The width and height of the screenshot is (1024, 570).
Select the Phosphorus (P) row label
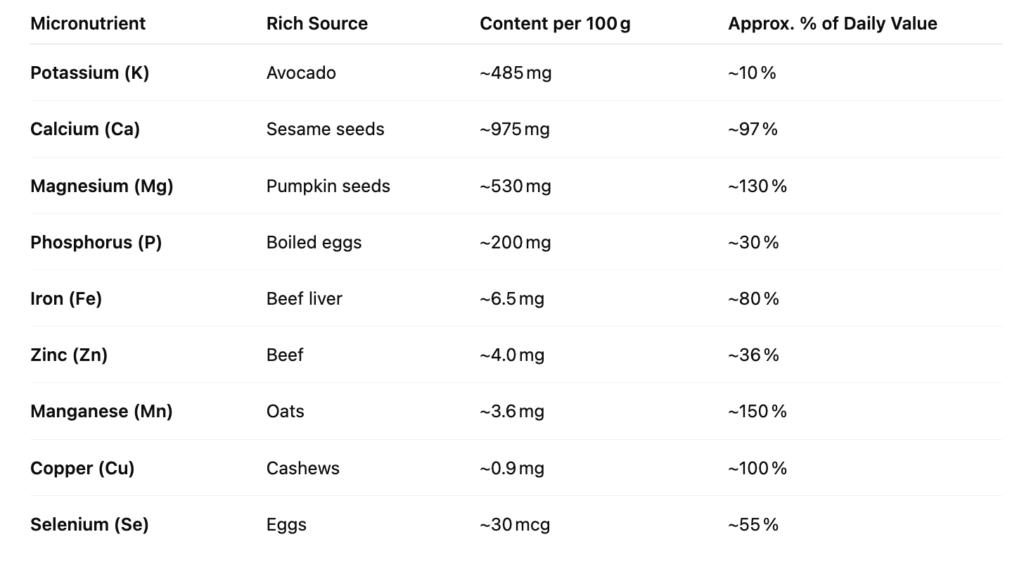tap(96, 242)
